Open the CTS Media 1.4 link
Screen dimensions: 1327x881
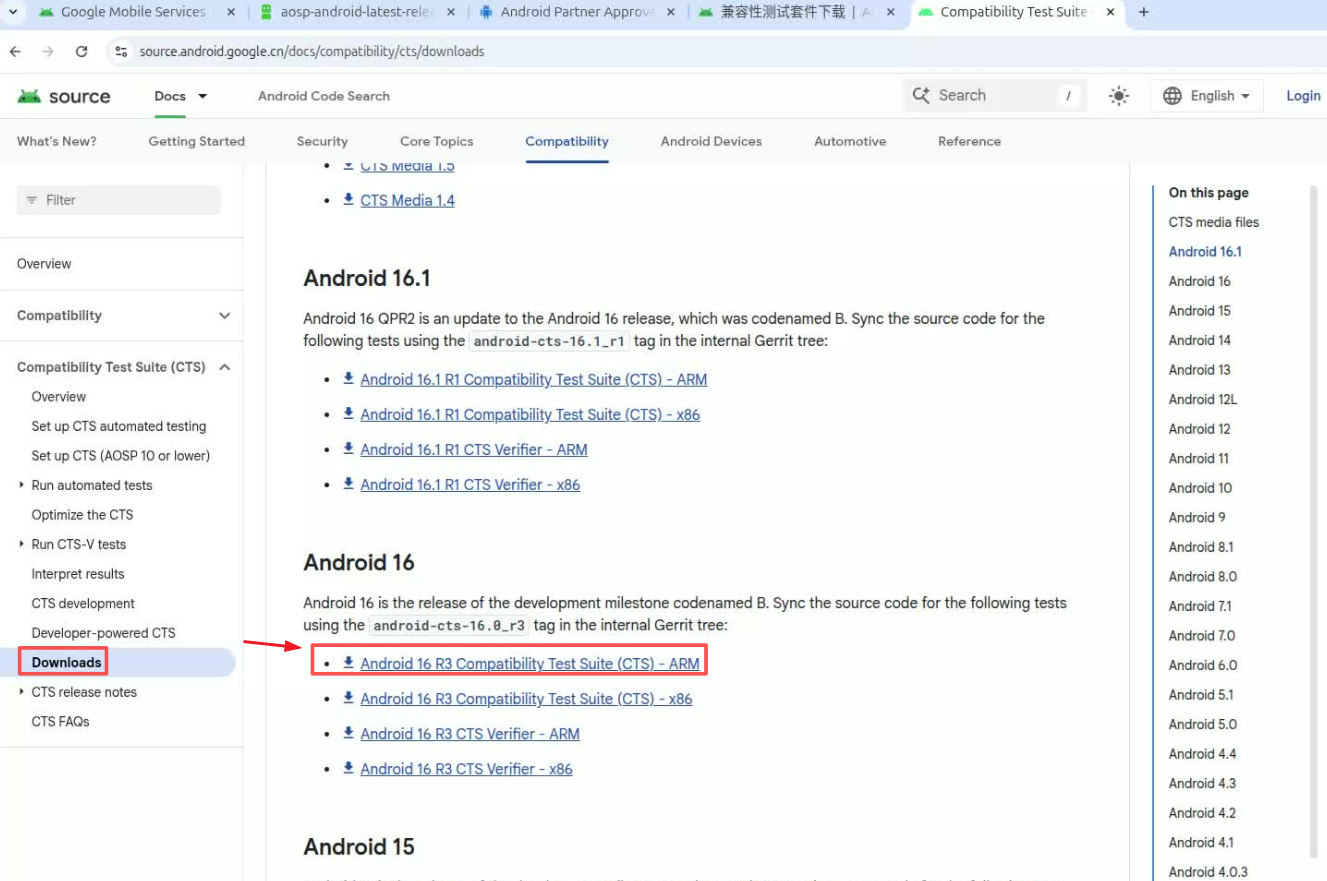pos(407,201)
